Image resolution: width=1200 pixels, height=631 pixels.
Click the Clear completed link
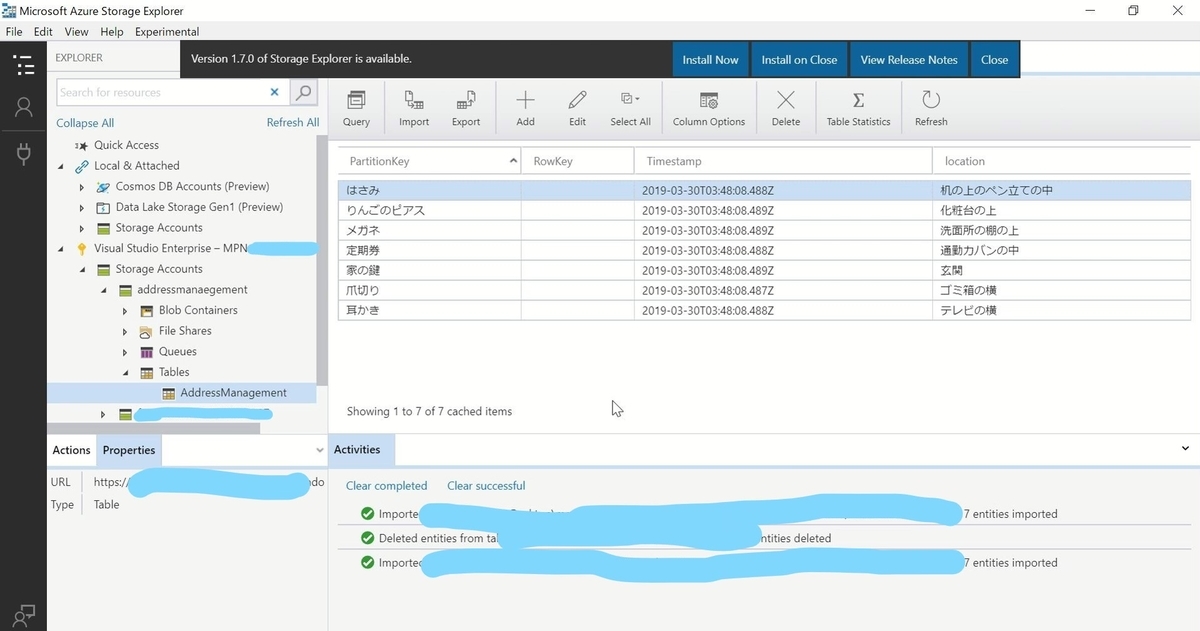pos(386,486)
